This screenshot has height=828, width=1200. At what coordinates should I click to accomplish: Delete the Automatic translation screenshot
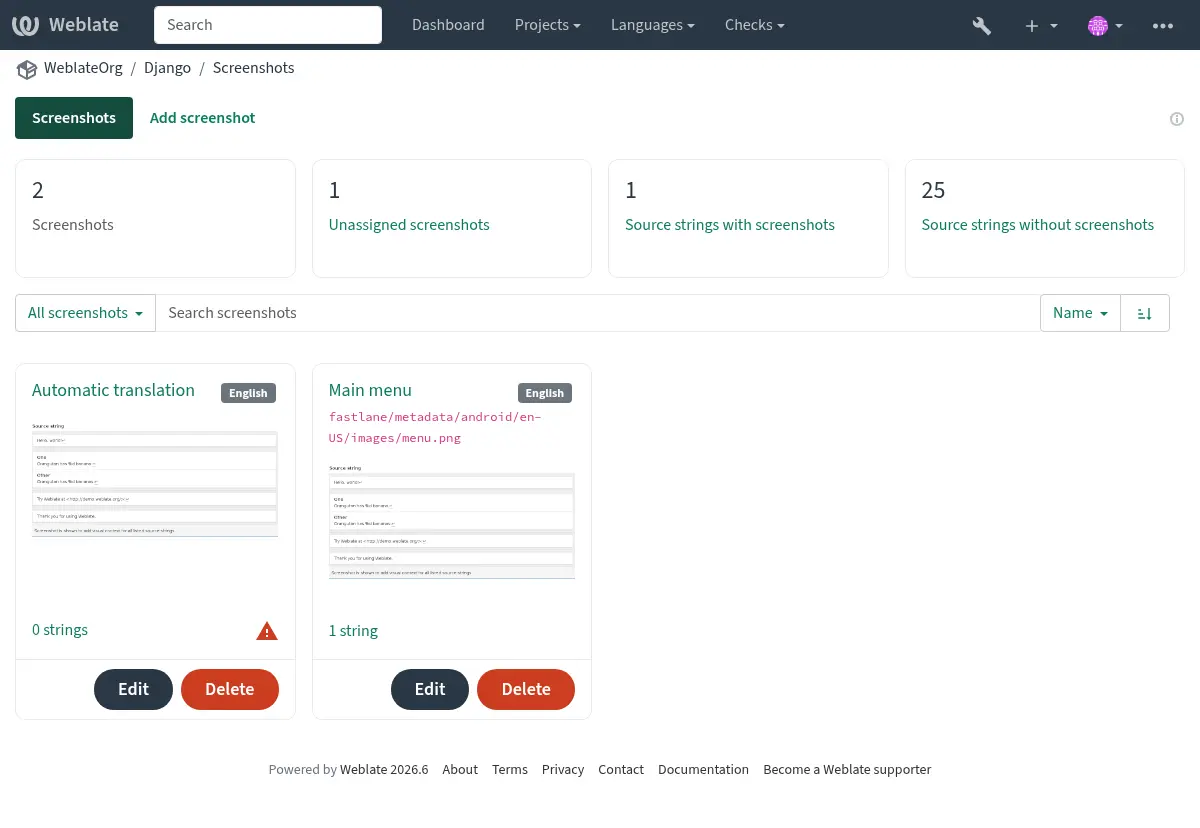coord(229,689)
